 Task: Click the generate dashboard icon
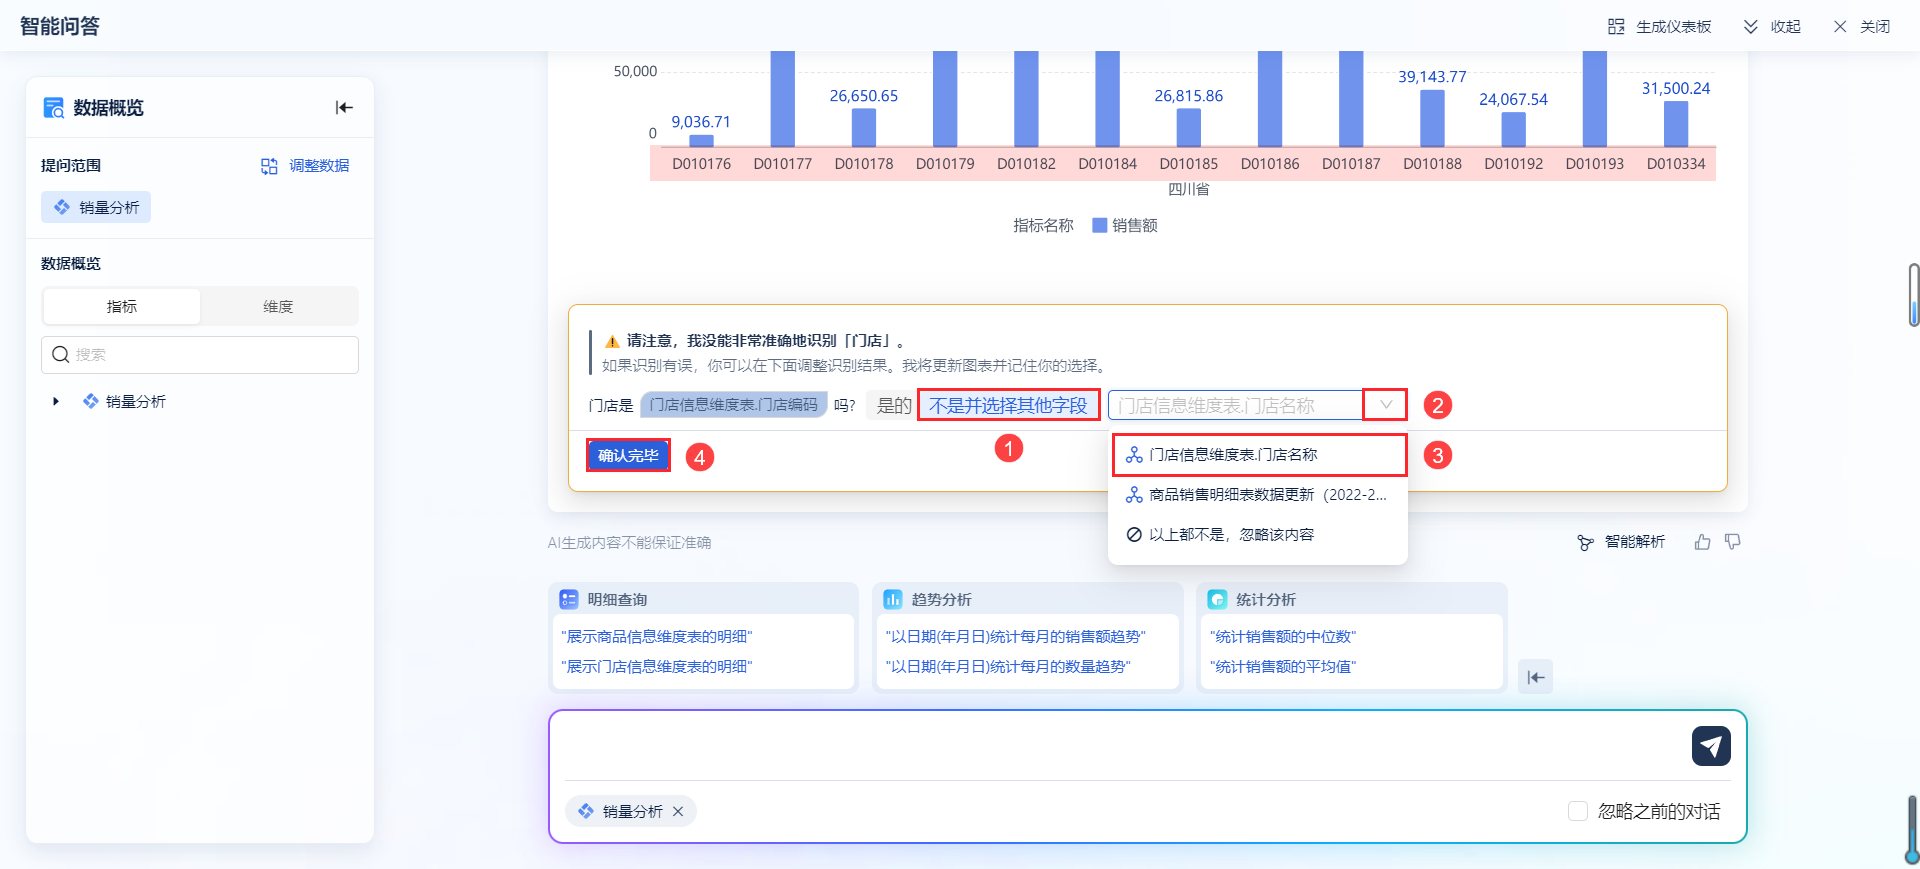(x=1616, y=27)
